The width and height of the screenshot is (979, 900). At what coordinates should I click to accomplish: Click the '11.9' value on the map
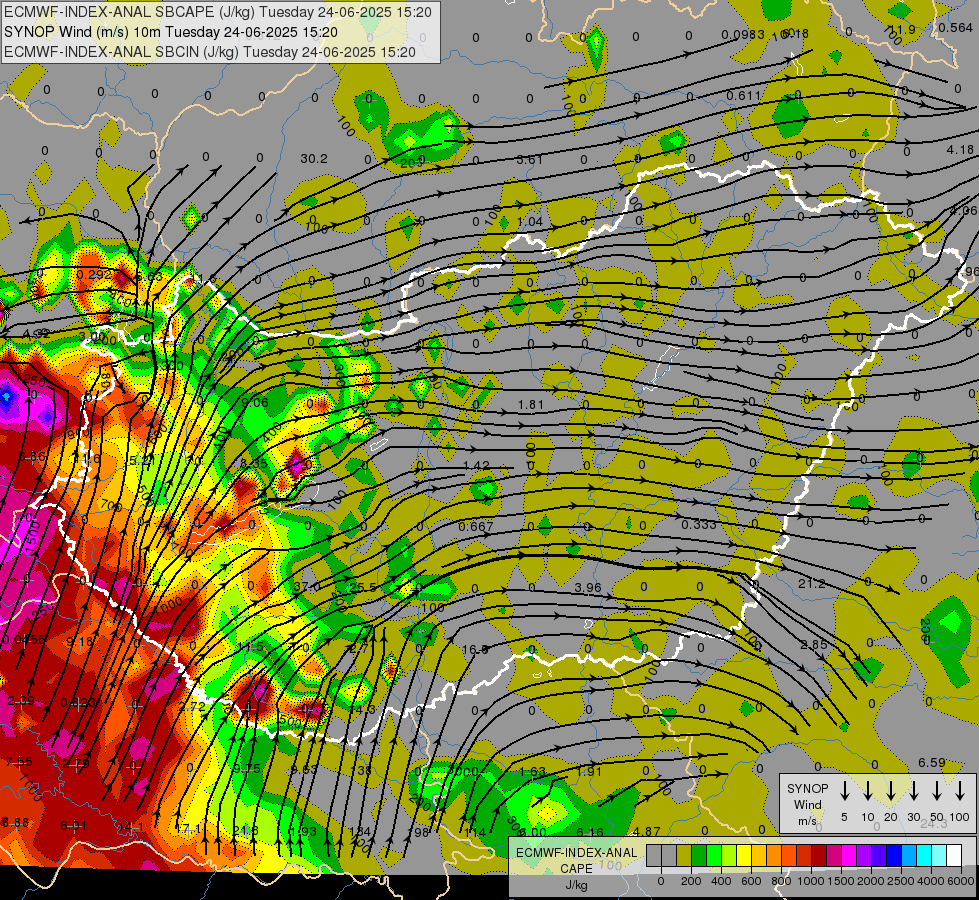click(x=902, y=29)
